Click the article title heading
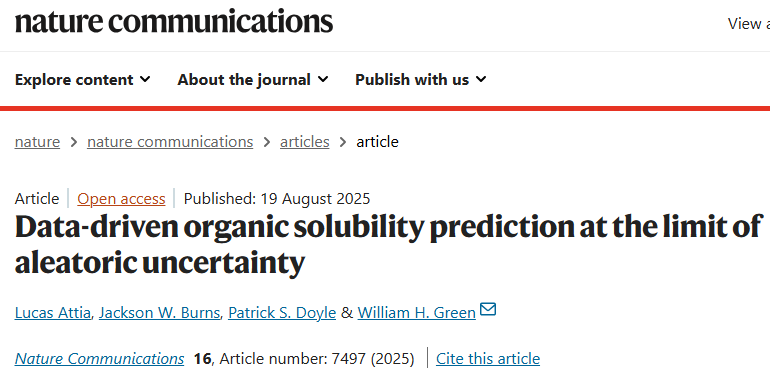Viewport: 770px width, 380px height. tap(388, 244)
